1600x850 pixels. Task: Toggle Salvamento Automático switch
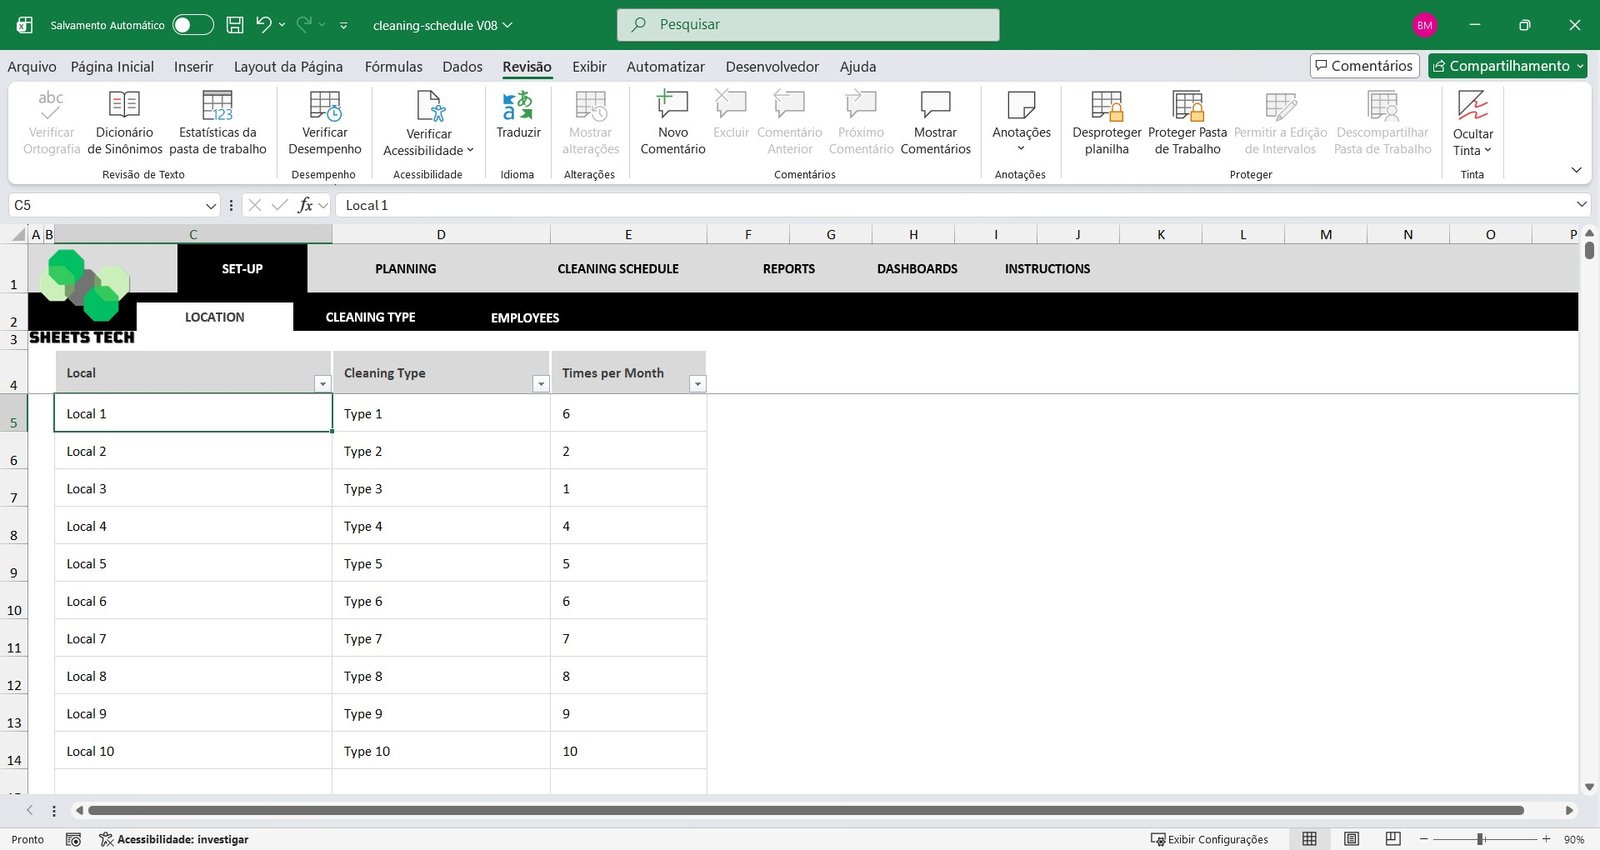click(192, 25)
